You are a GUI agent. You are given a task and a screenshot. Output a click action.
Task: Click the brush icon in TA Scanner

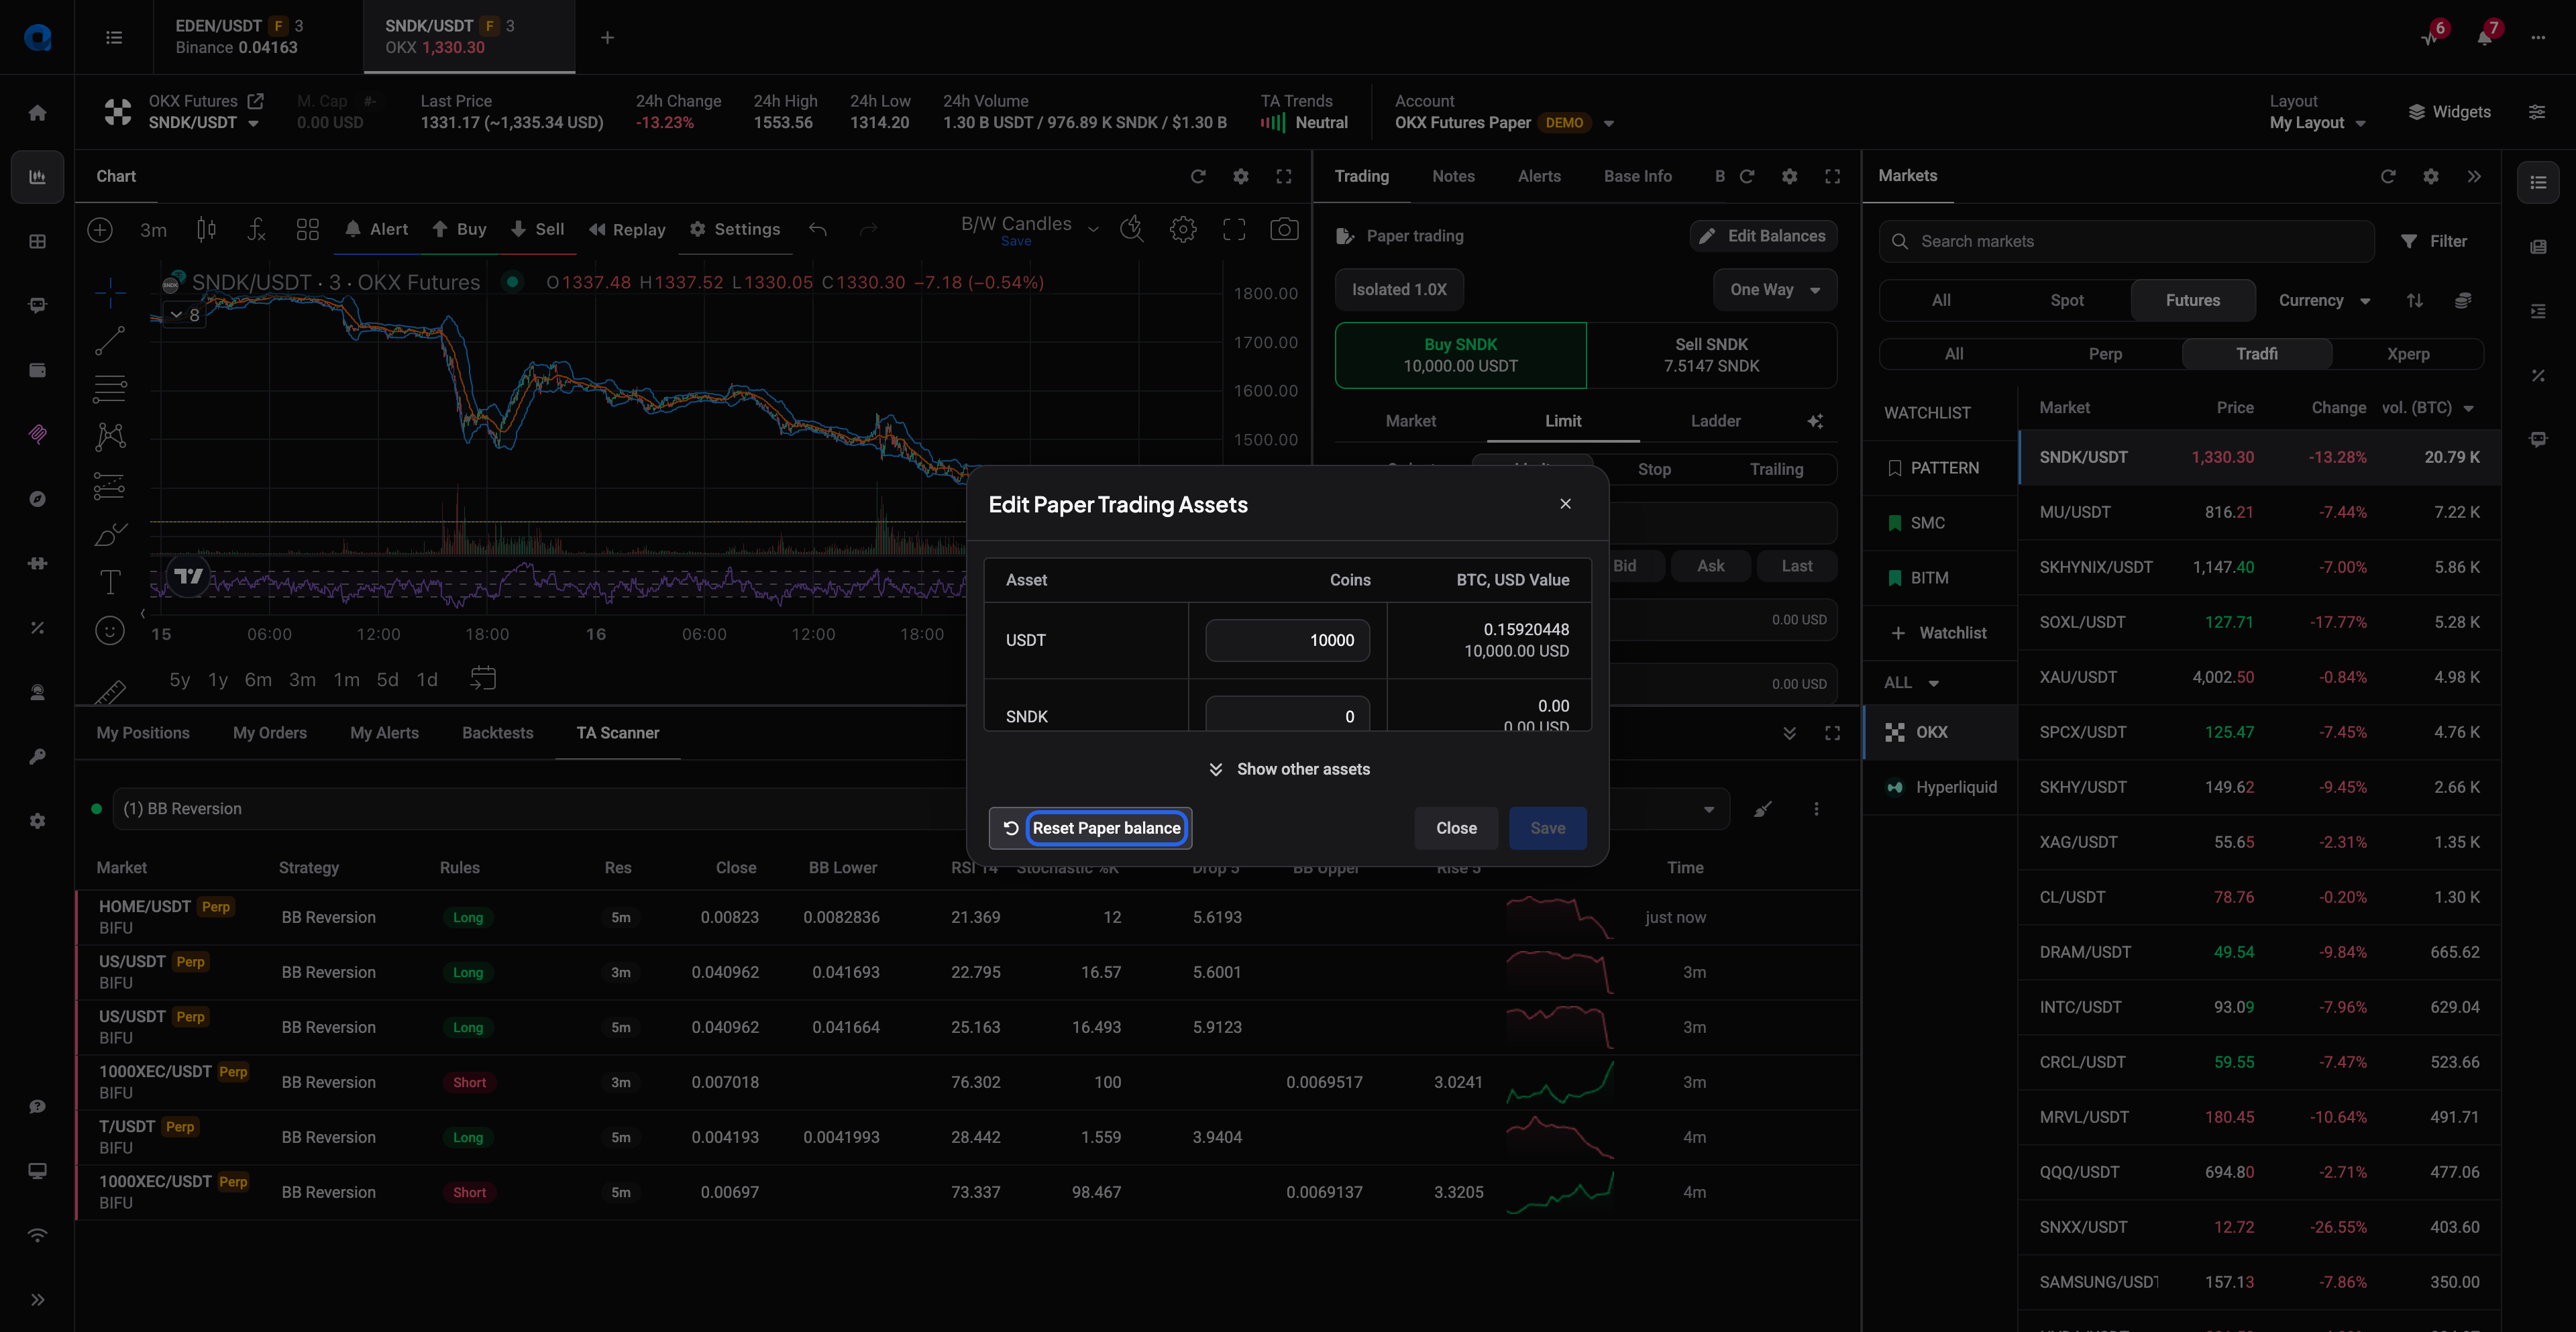pyautogui.click(x=1763, y=809)
